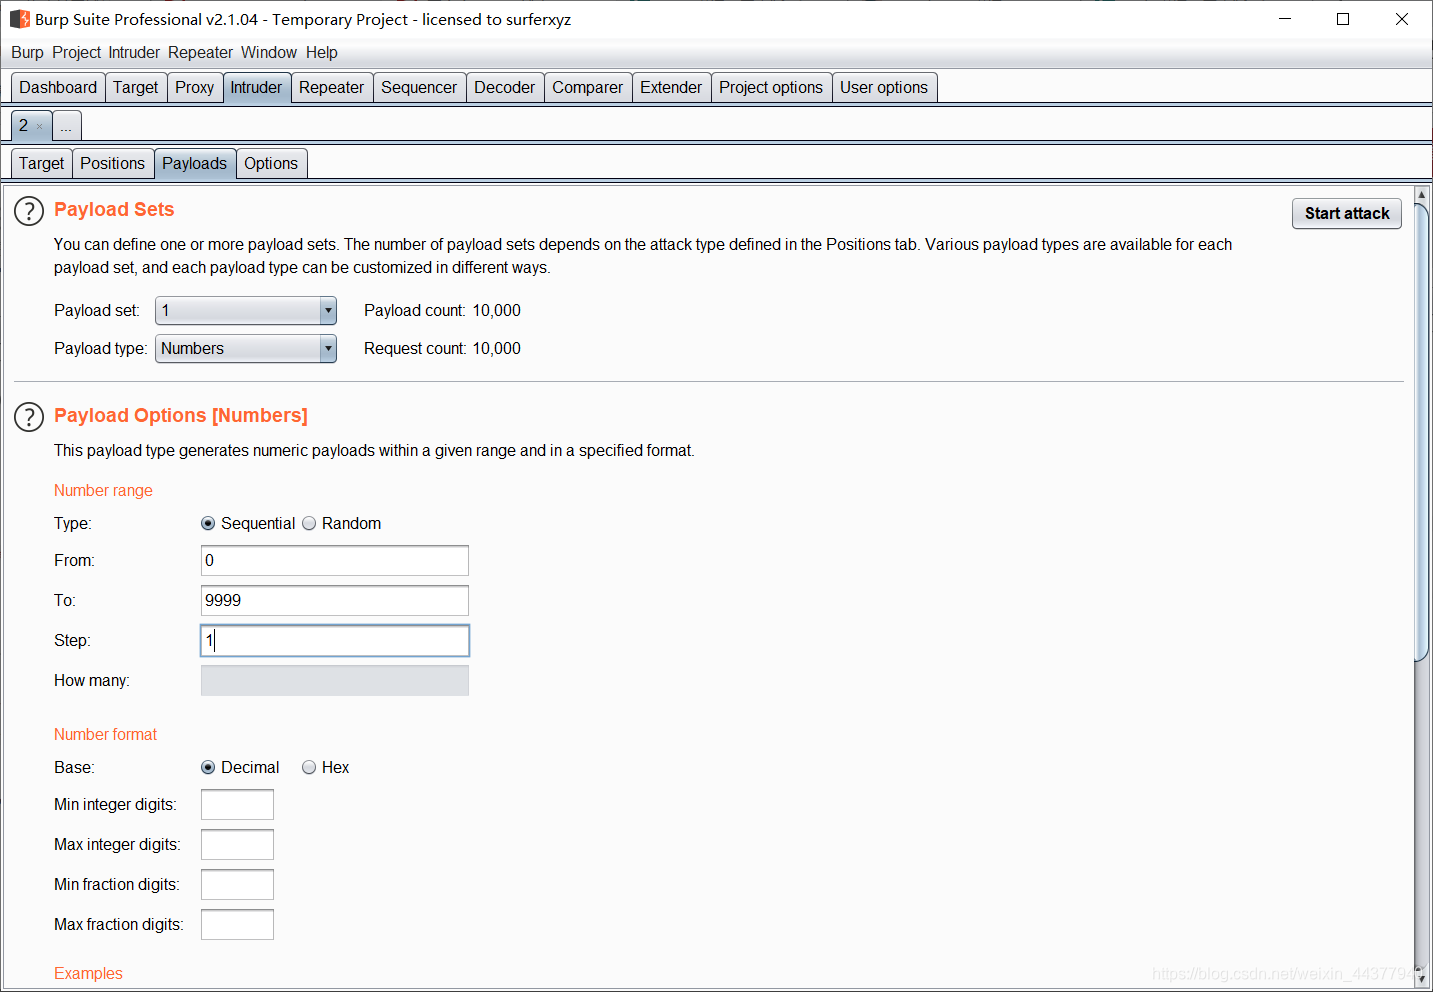Open new Intruder tab with ellipsis
This screenshot has height=992, width=1433.
66,126
